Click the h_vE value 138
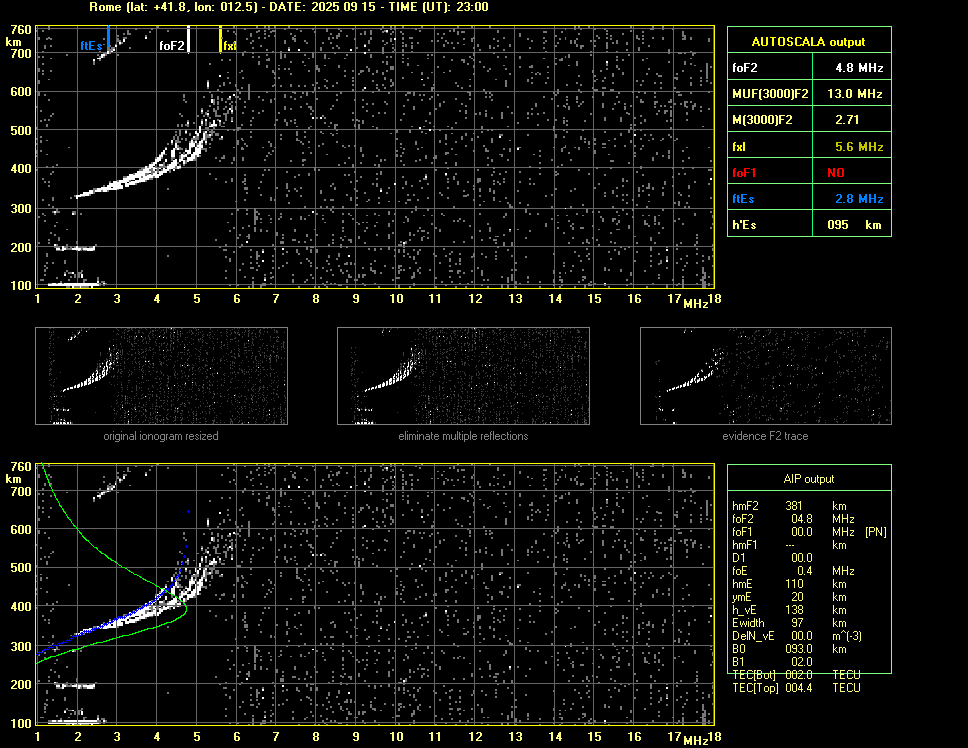The image size is (968, 748). click(x=794, y=610)
